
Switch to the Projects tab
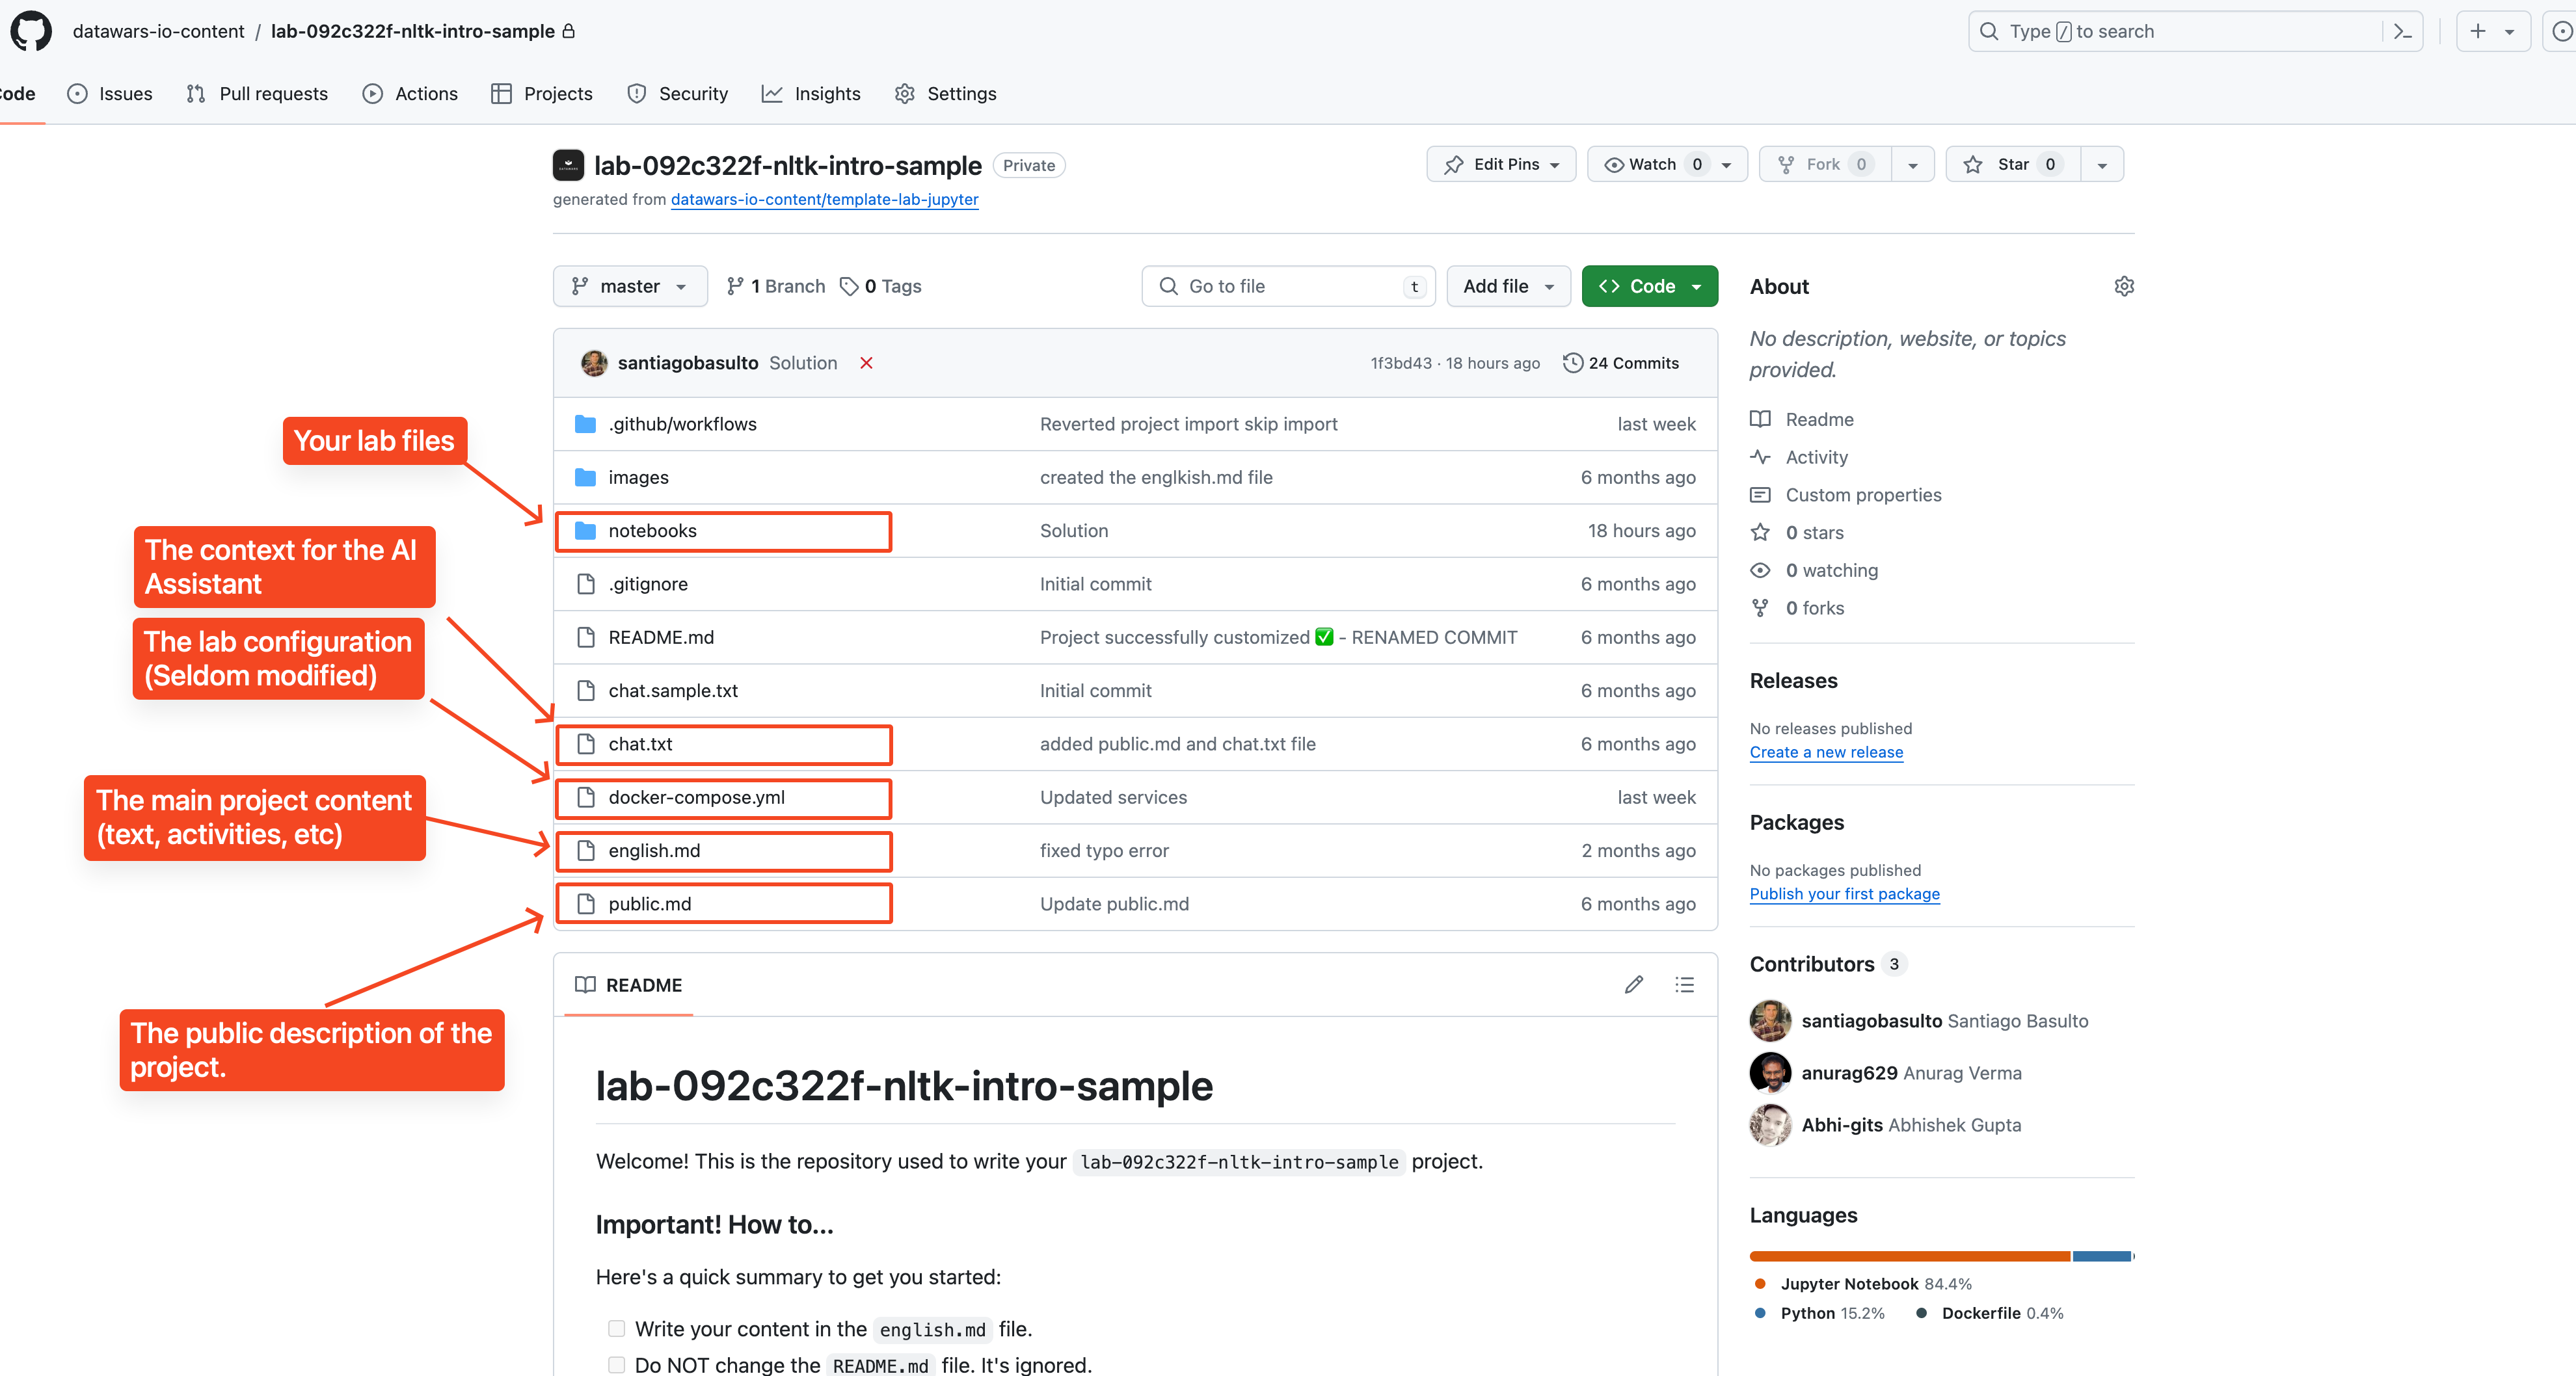542,94
